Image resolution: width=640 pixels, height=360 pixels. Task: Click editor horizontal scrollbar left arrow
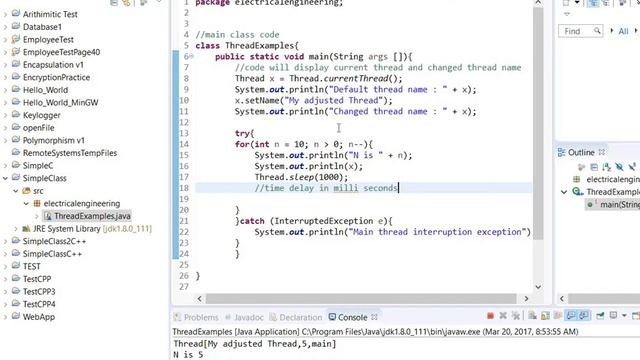coord(200,298)
